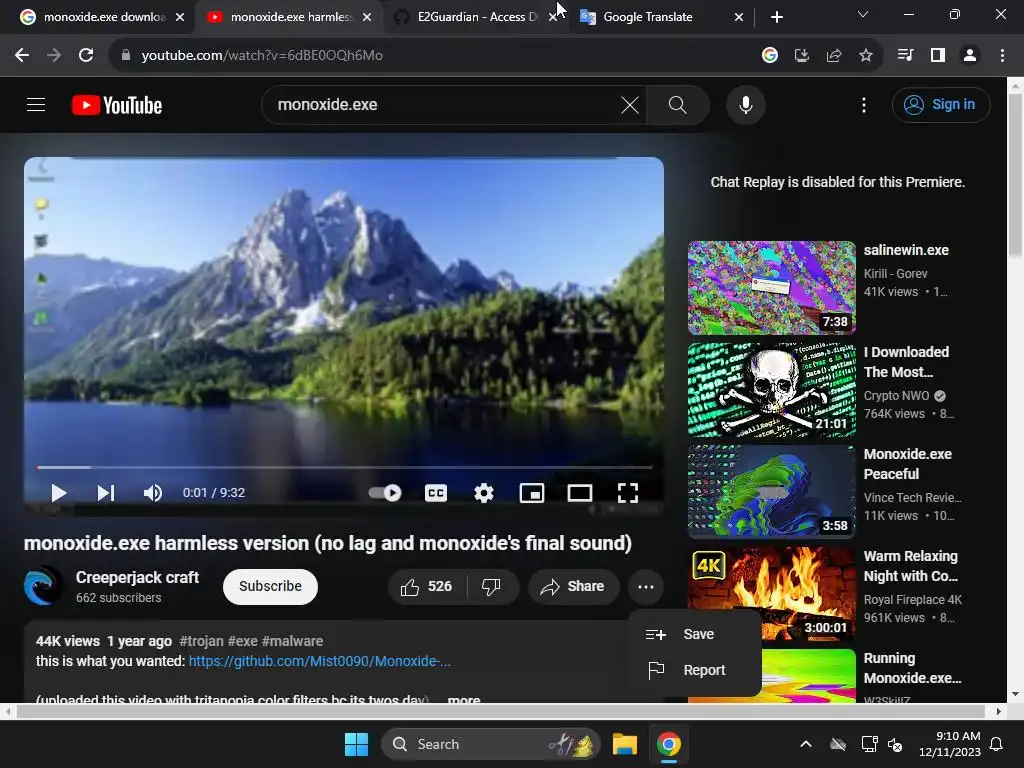Viewport: 1024px width, 768px height.
Task: Open Monoxide.exe Peaceful video thumbnail
Action: (771, 491)
